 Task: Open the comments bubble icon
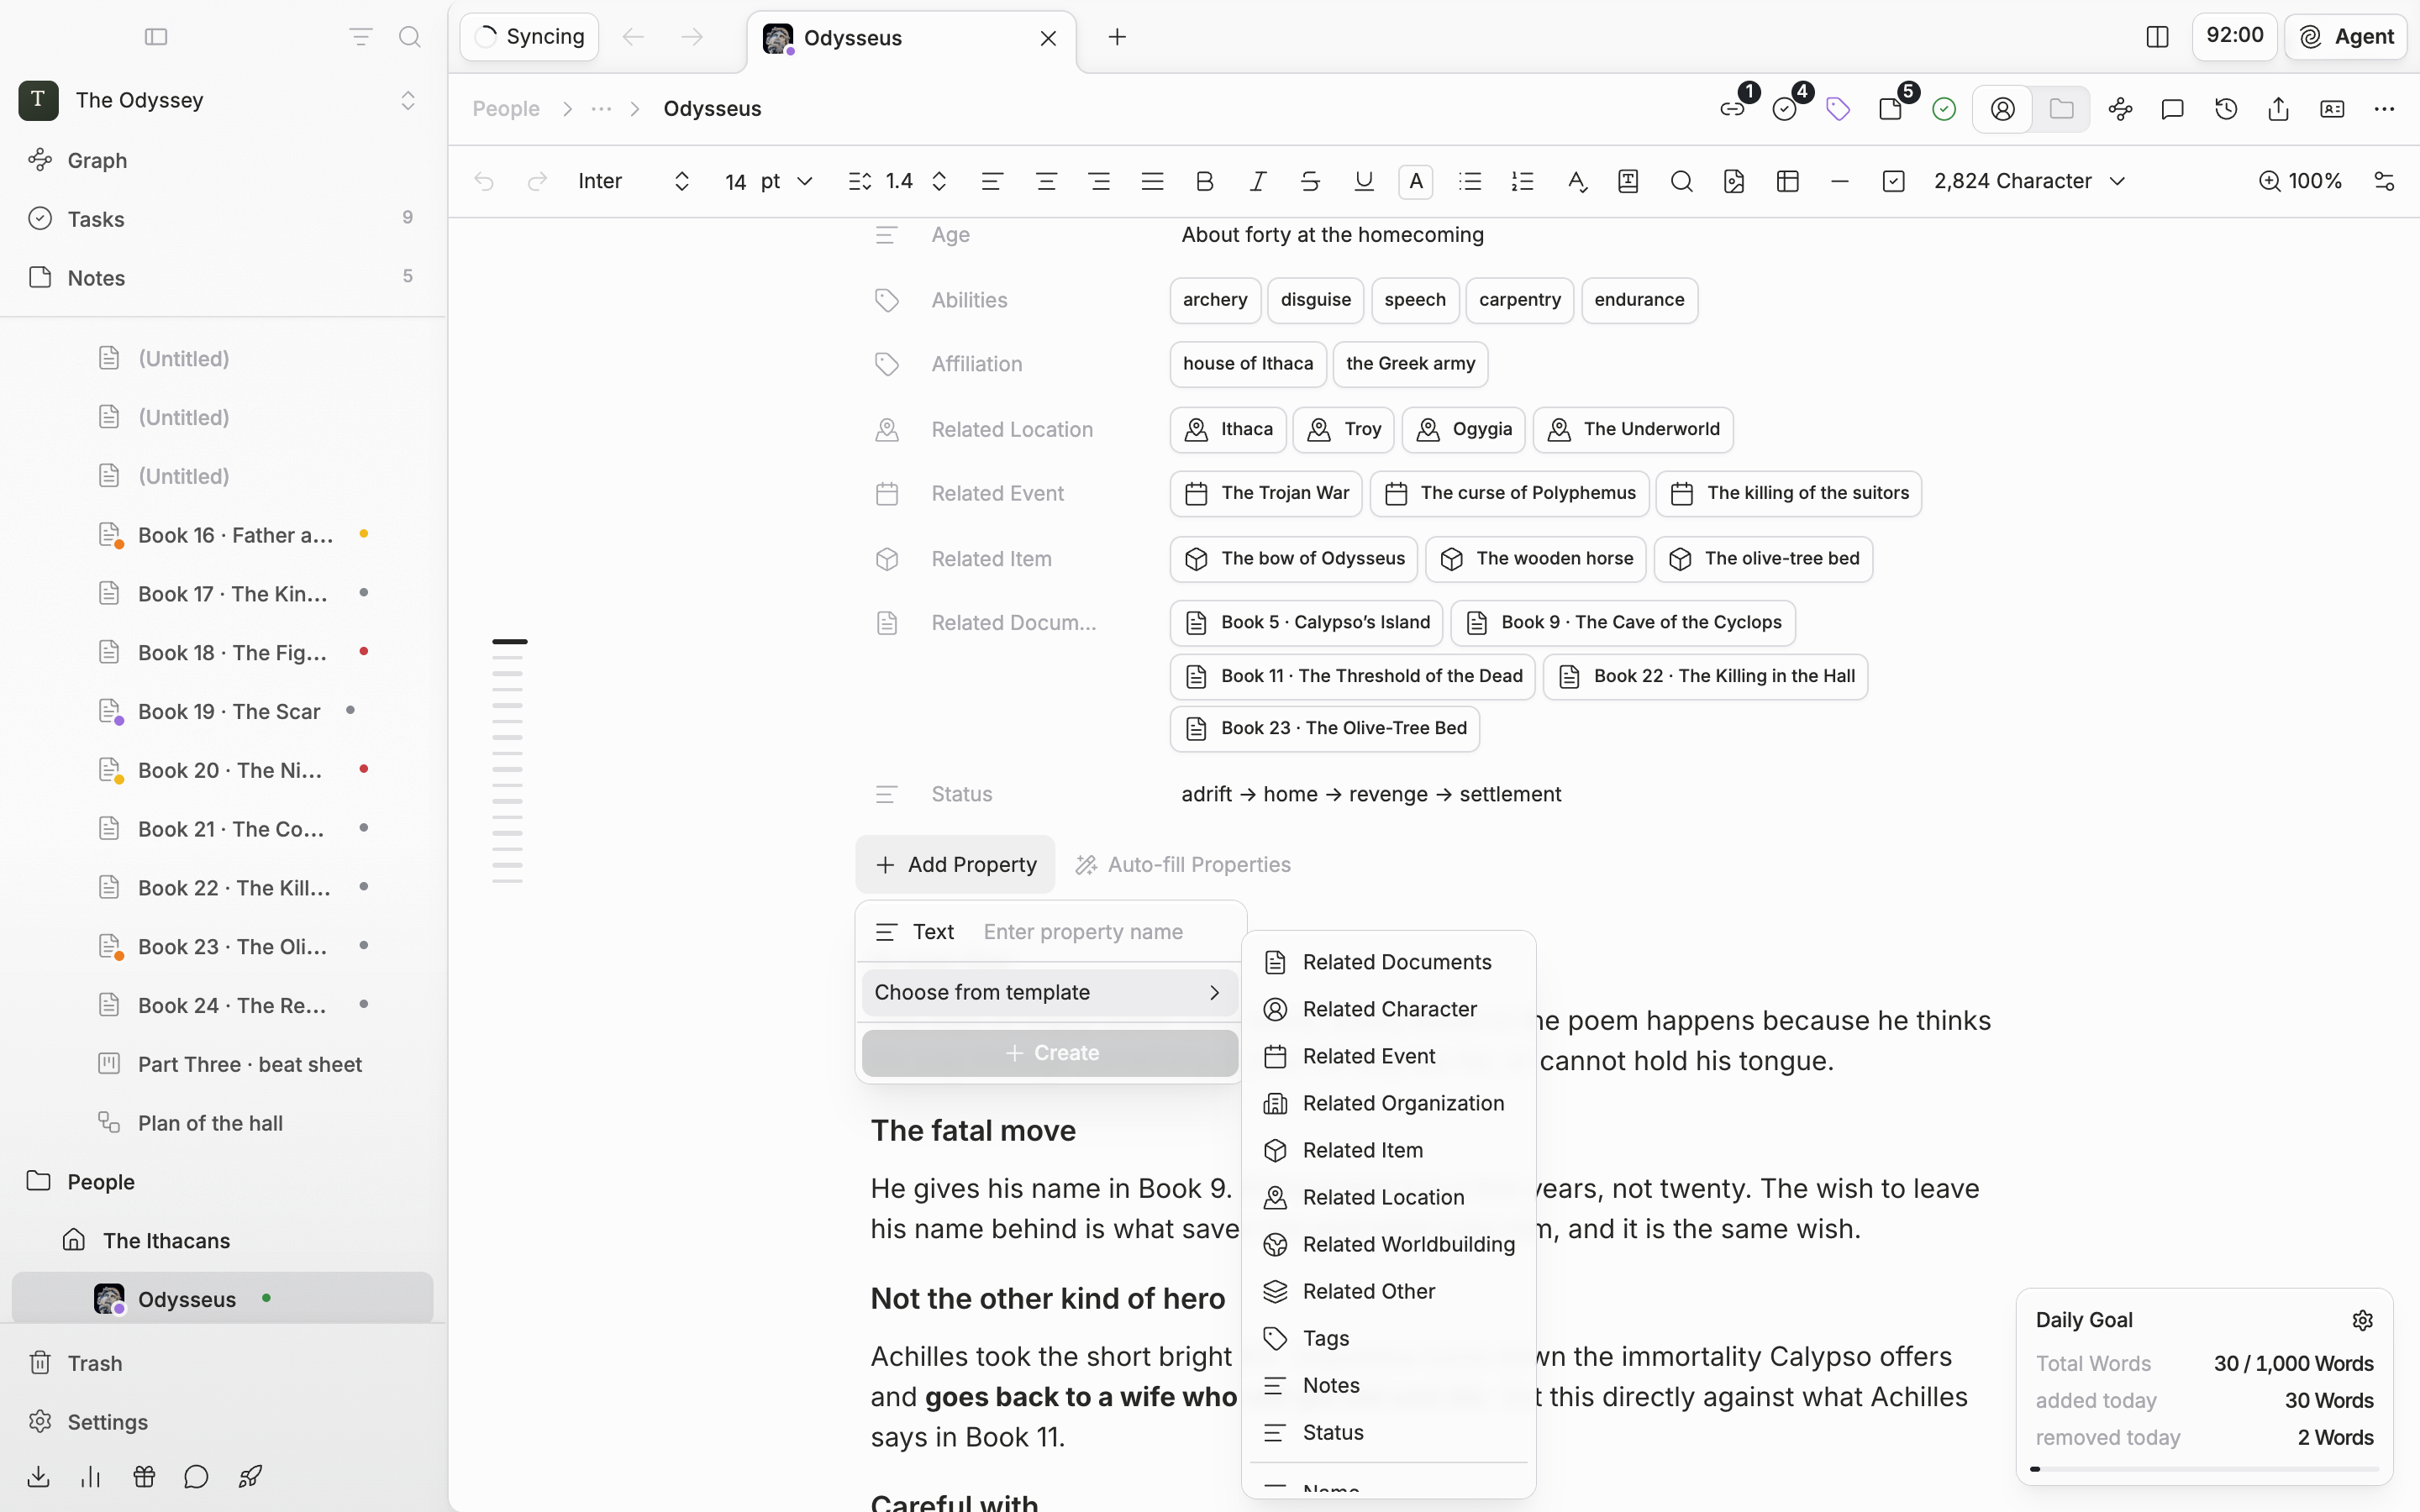point(2172,109)
